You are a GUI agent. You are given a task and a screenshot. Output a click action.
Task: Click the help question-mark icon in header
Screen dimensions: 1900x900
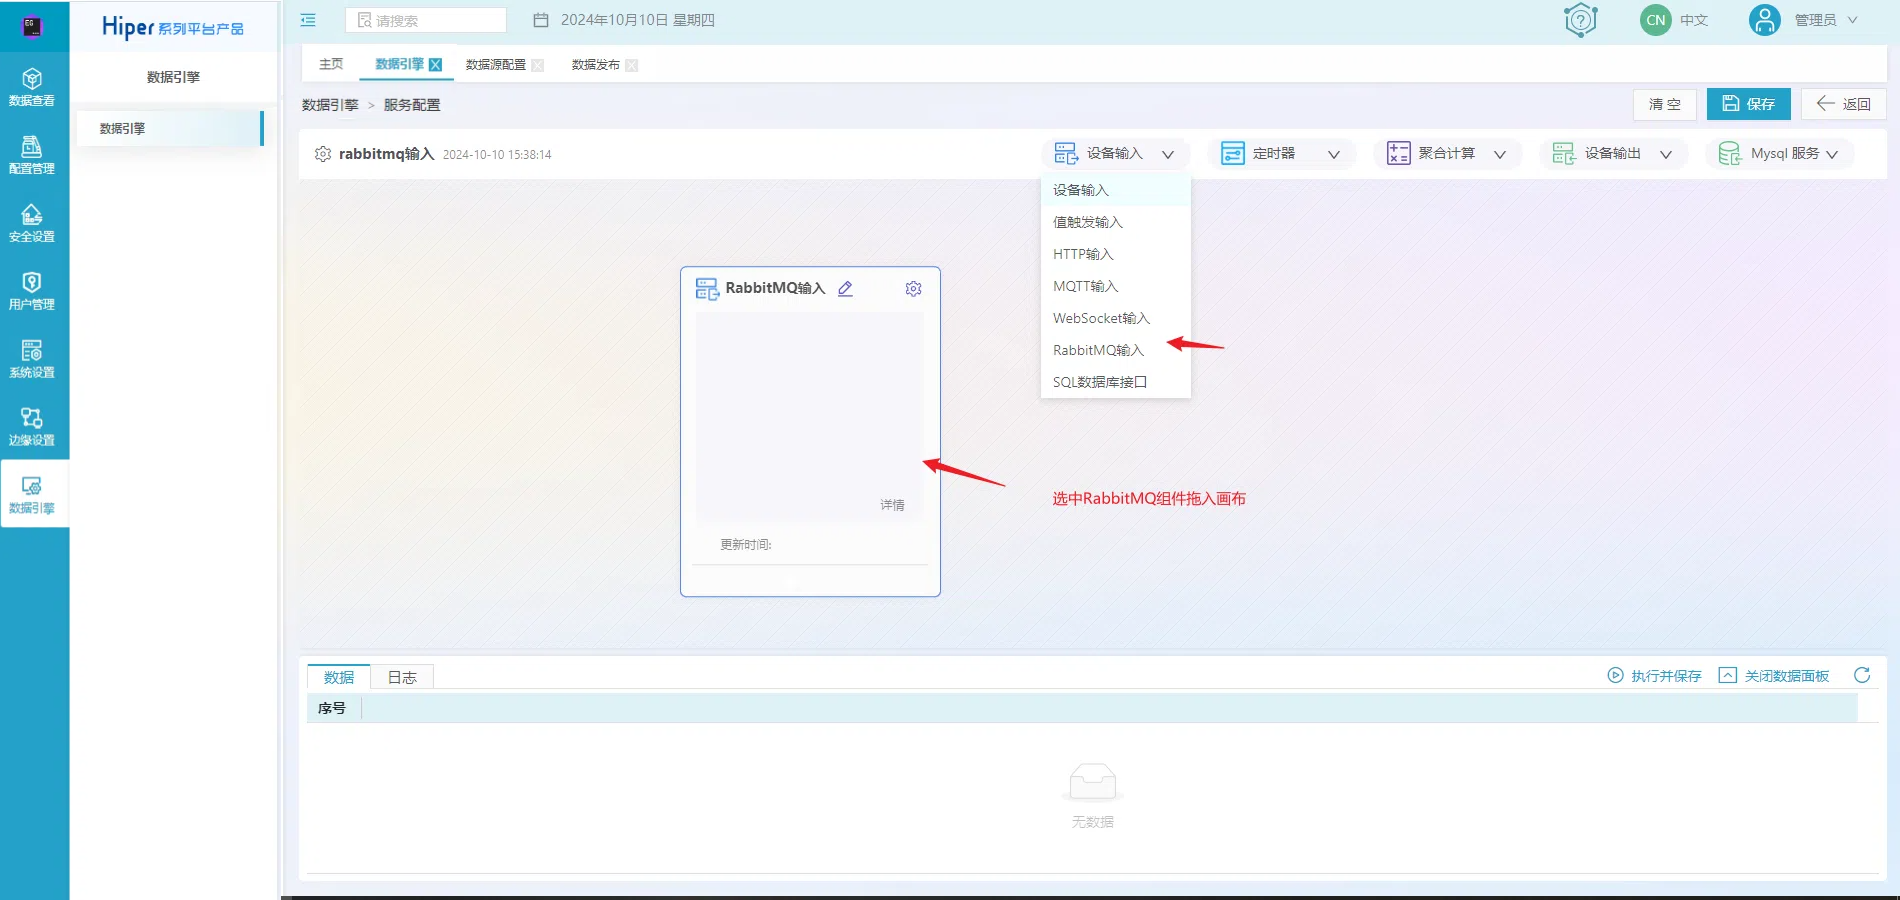pos(1580,20)
